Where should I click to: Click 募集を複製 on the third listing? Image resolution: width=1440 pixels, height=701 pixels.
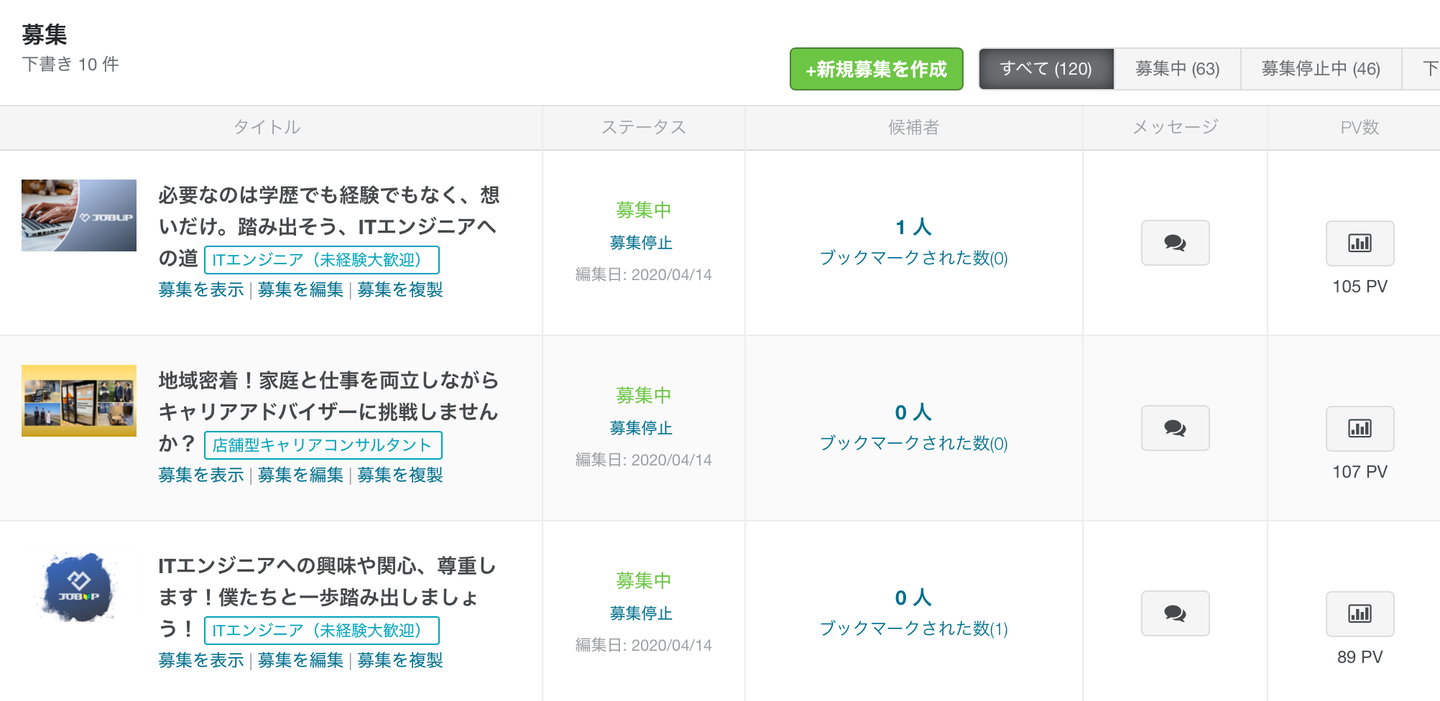pos(400,660)
